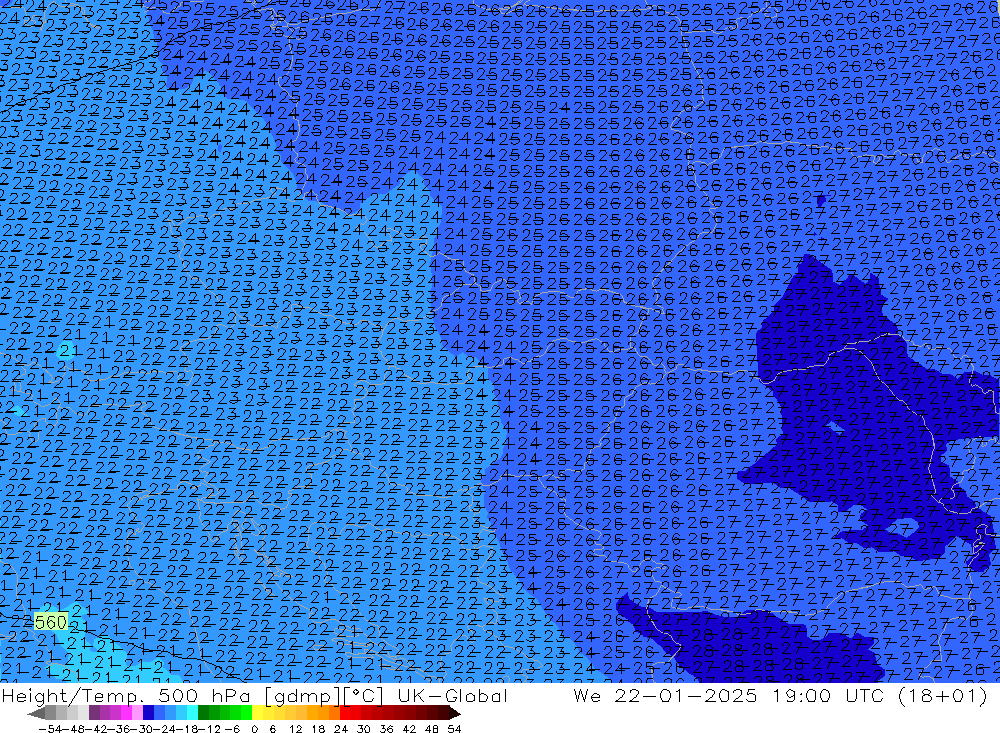Select the 500 hPa level text
This screenshot has height=733, width=1000.
click(x=203, y=696)
